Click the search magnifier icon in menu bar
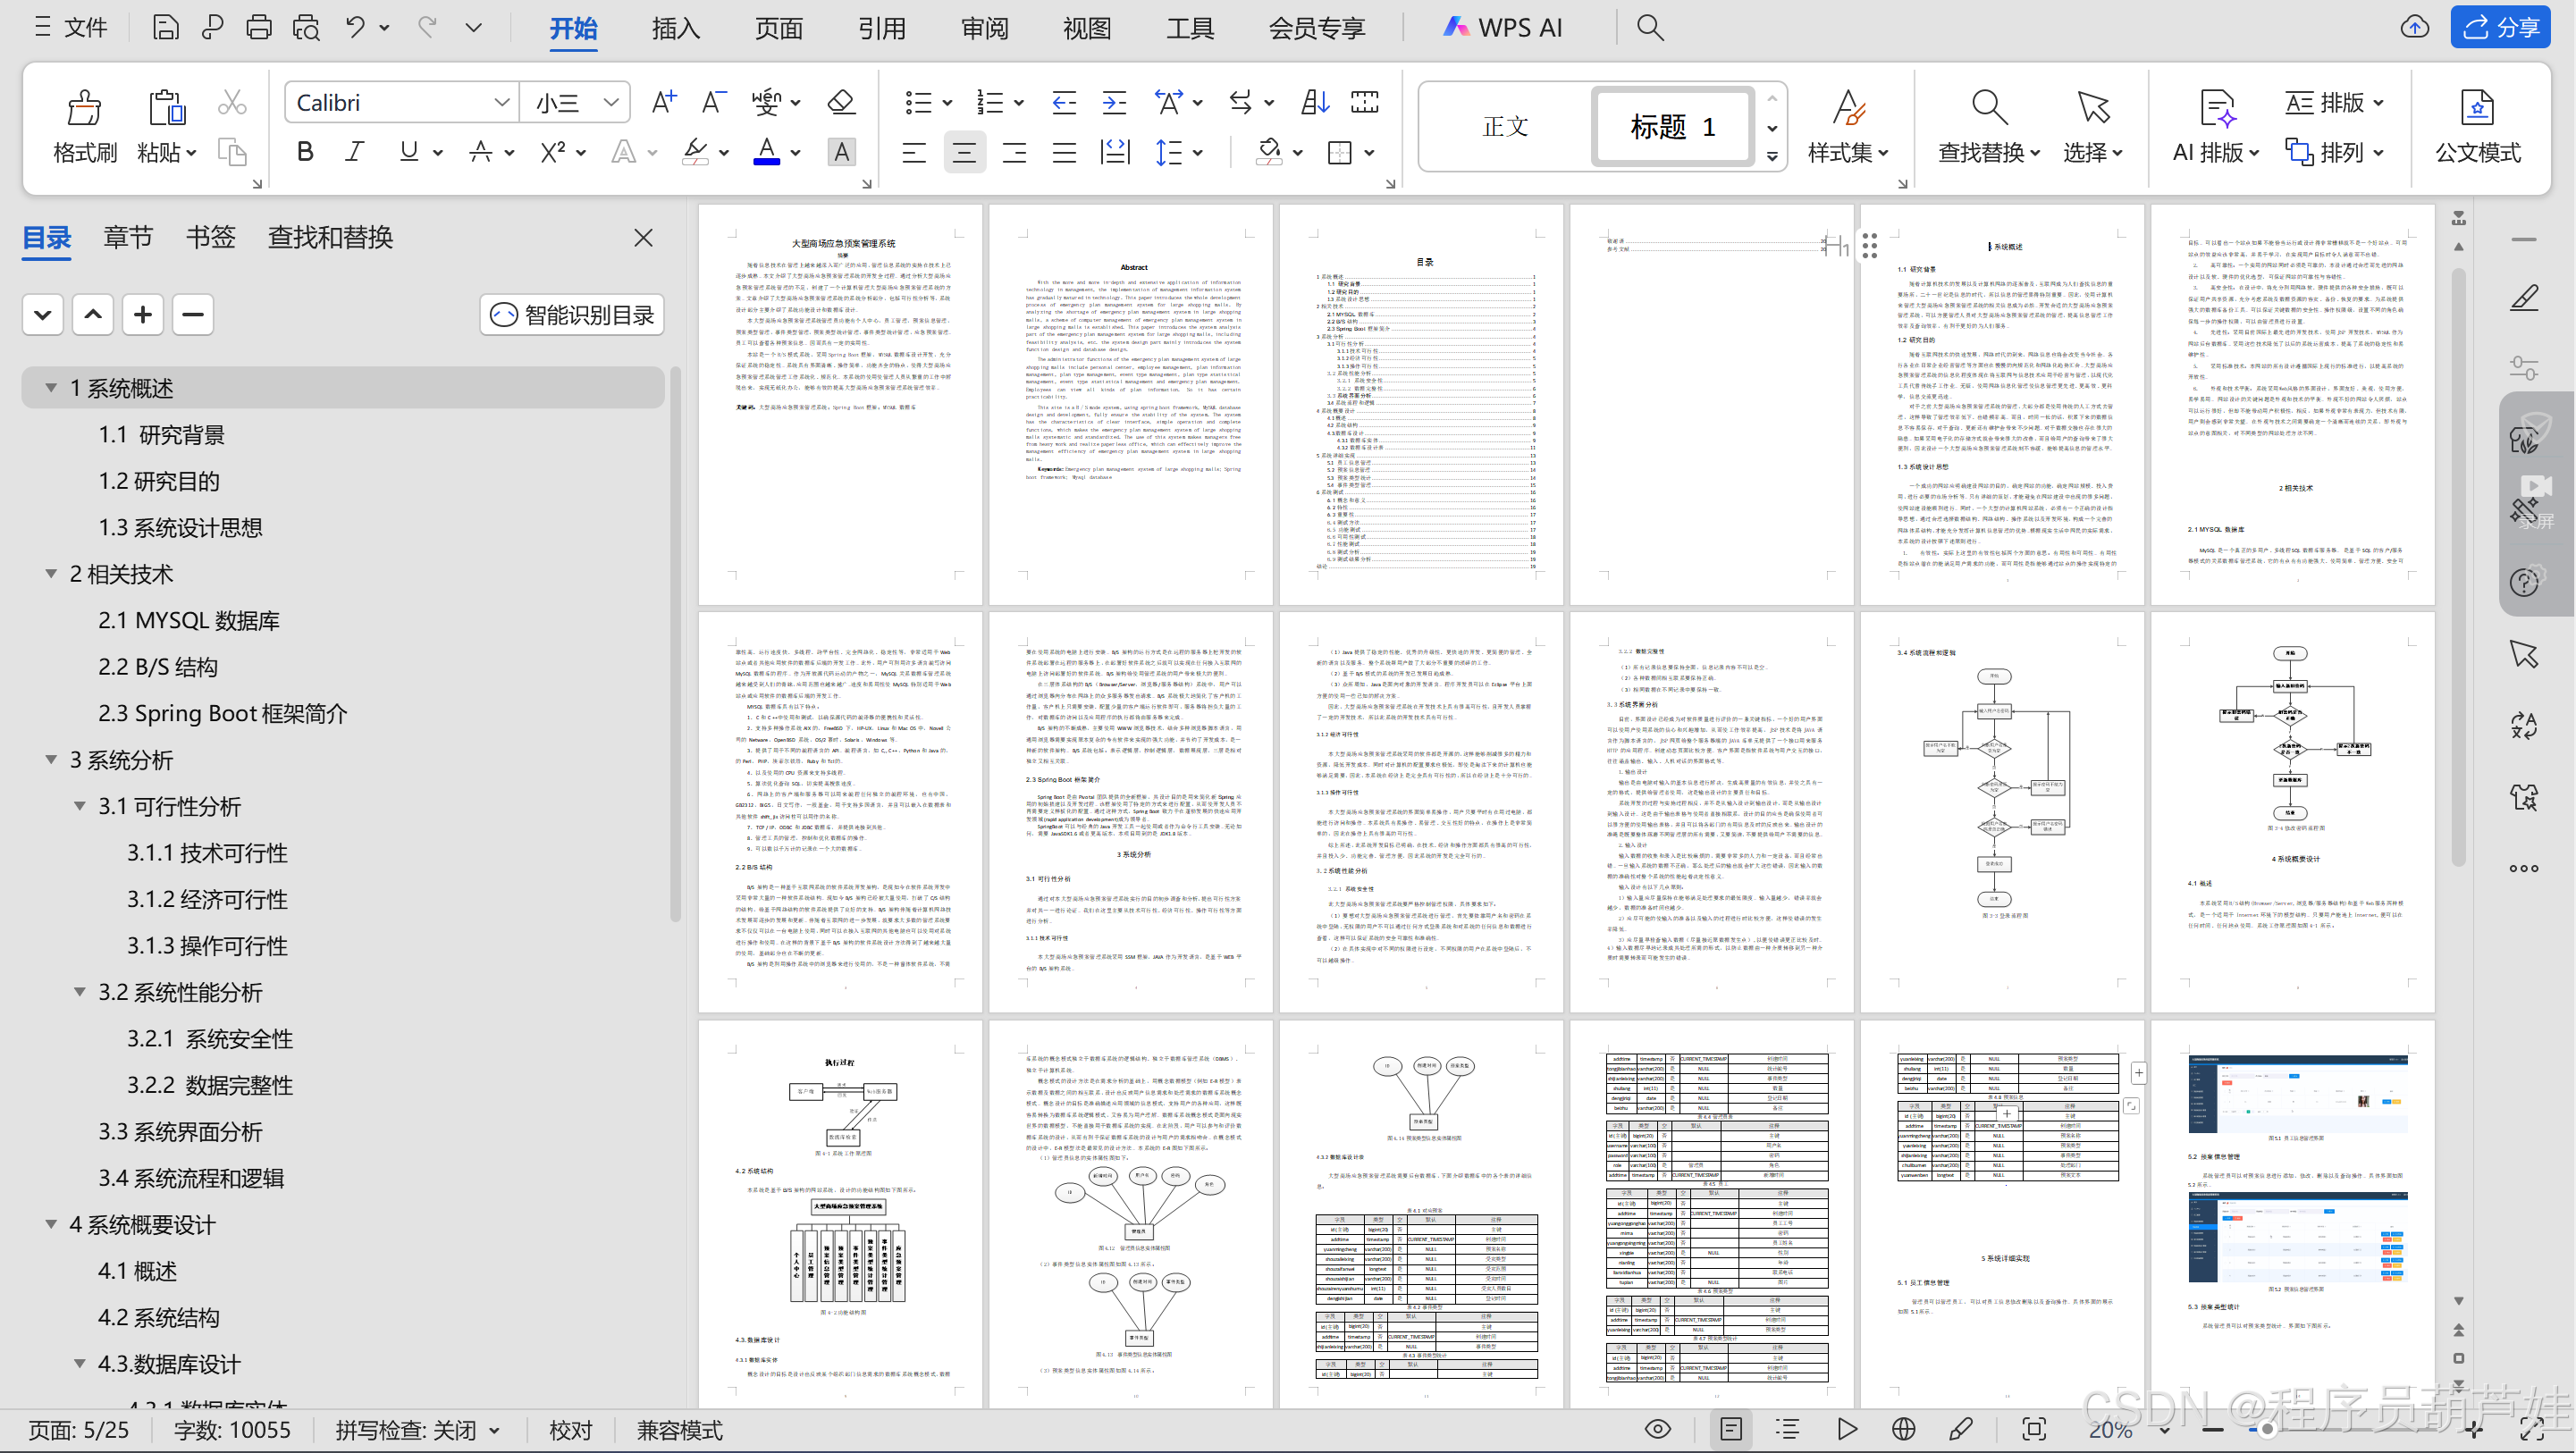2576x1453 pixels. point(1650,28)
